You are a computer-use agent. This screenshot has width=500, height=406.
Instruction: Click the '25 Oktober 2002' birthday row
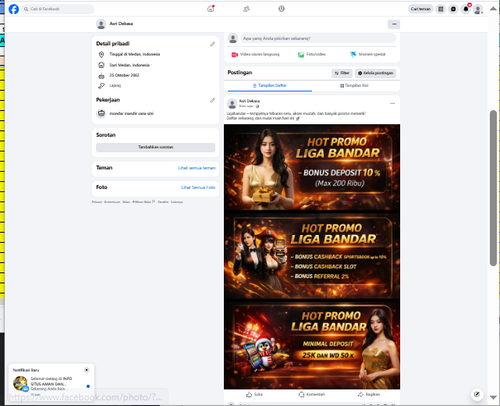(x=124, y=75)
